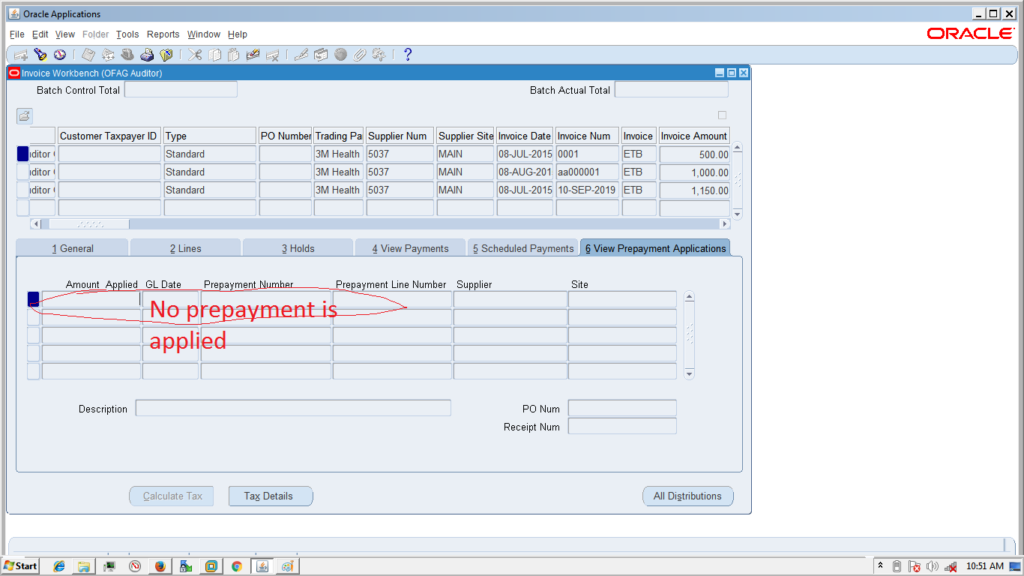Select record indicator for invoice 0001 row
The image size is (1024, 576).
coord(23,154)
